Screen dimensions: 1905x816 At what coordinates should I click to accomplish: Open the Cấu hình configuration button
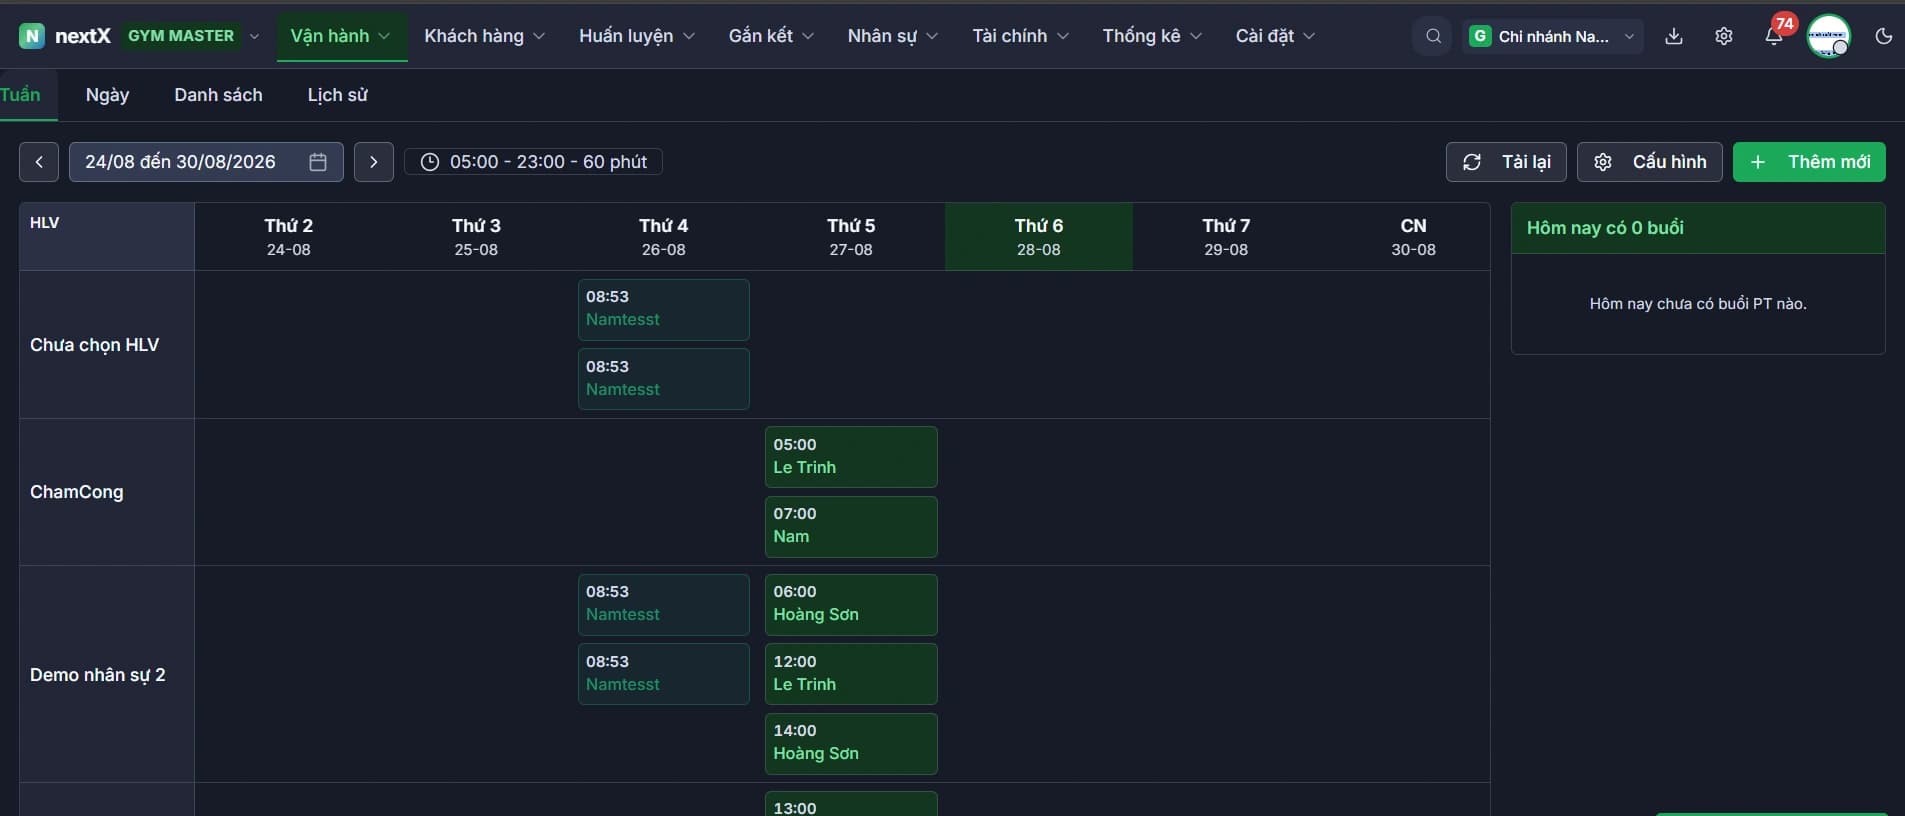1650,162
